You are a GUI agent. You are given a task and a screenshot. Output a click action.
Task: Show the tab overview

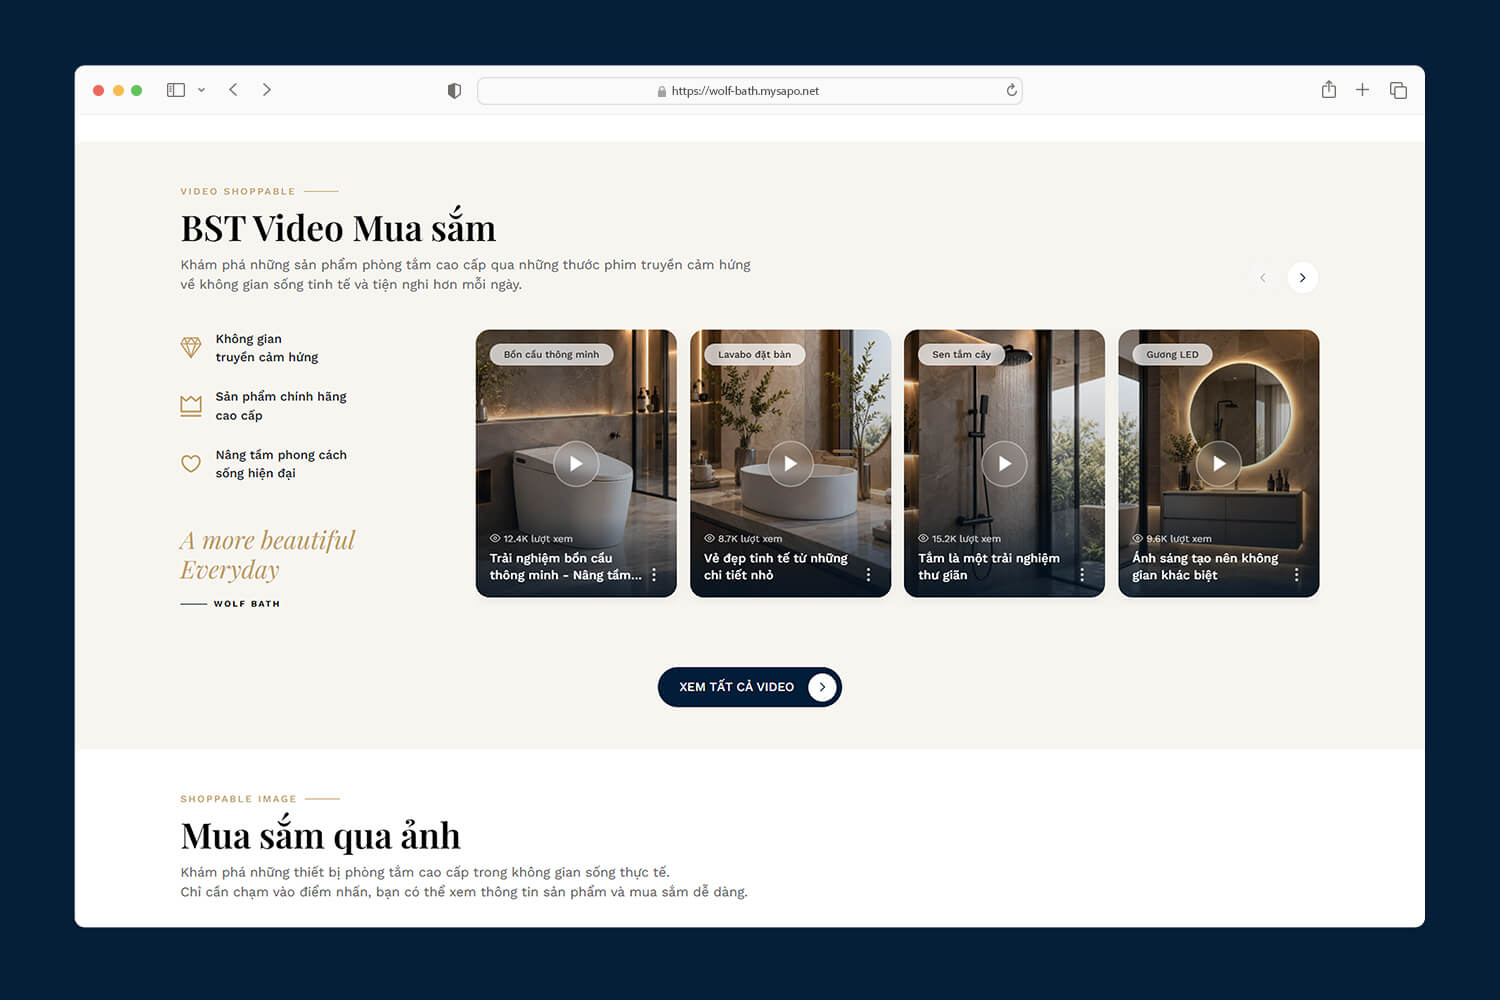pos(1398,91)
